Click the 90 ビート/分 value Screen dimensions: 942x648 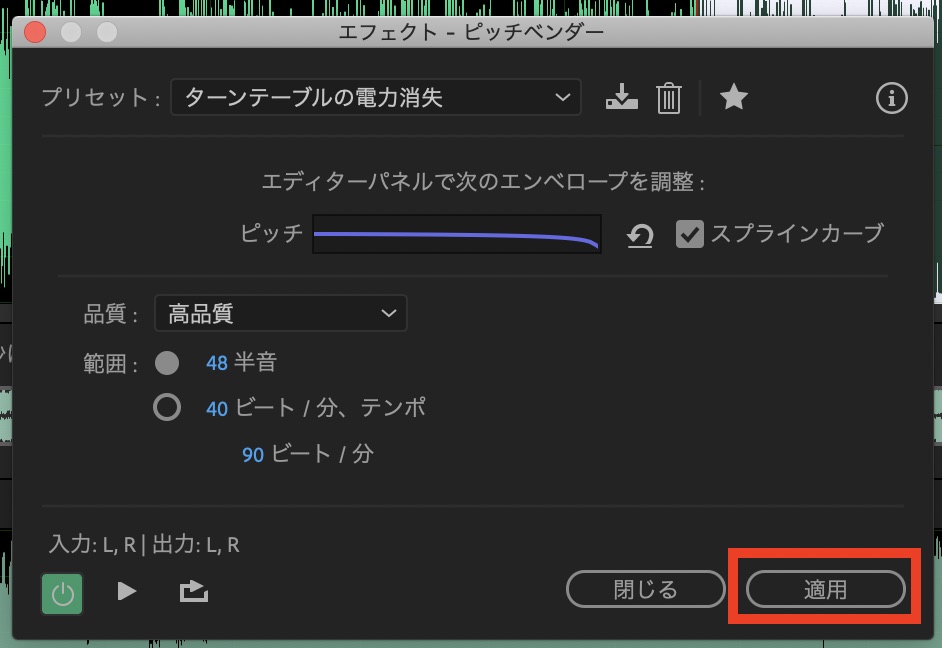[x=253, y=455]
